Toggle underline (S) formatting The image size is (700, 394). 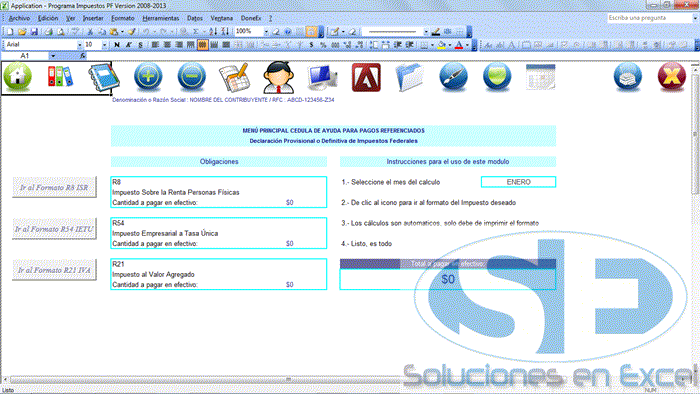[141, 45]
